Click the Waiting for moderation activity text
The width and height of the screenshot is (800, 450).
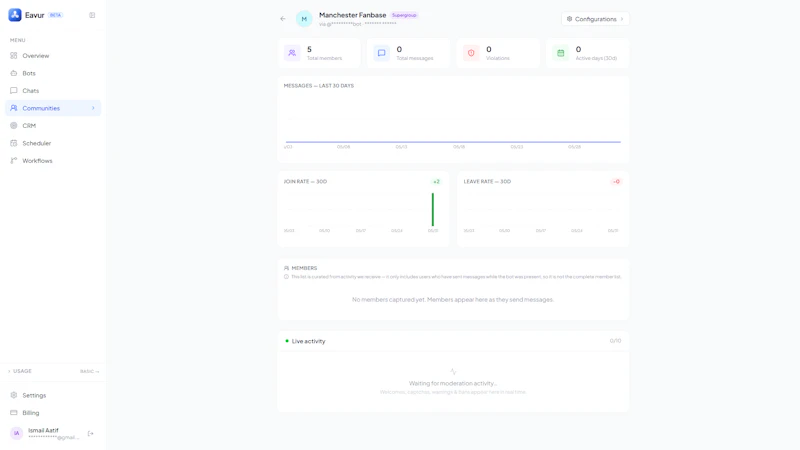click(453, 383)
